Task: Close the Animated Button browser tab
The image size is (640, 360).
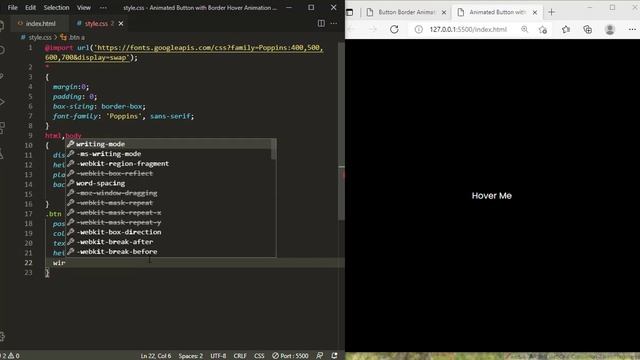Action: tap(535, 12)
